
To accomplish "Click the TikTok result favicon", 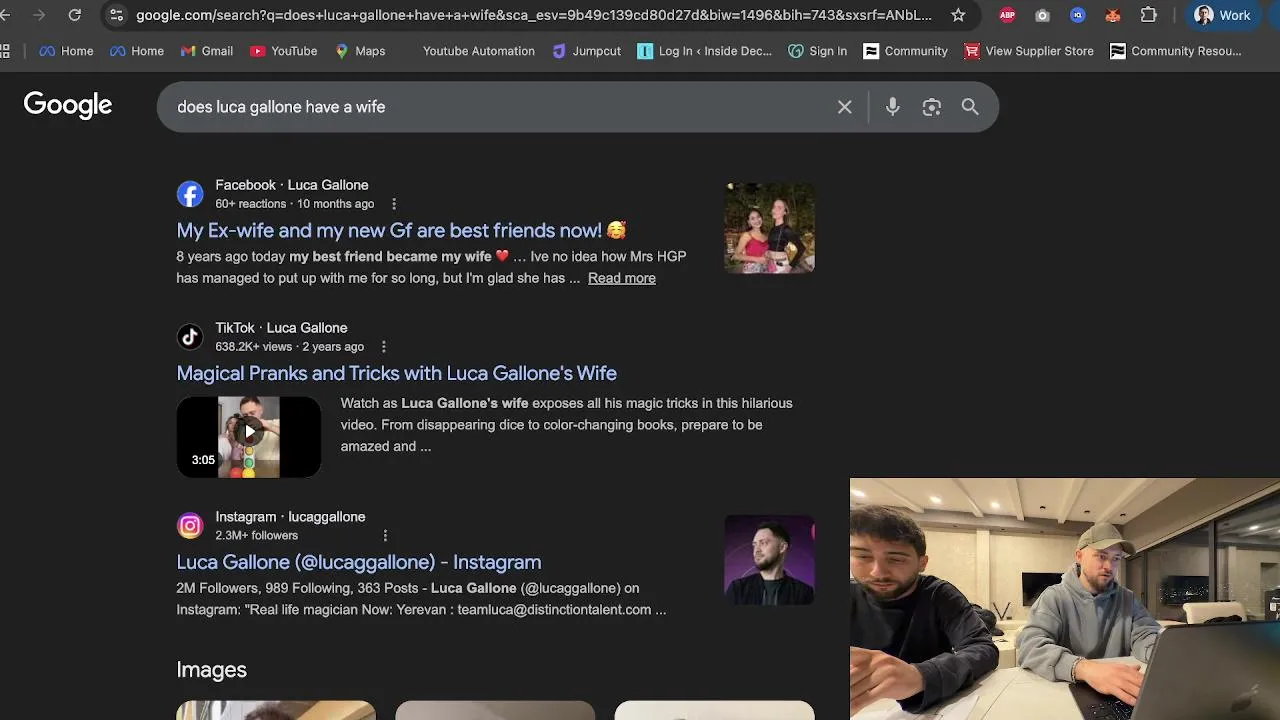I will [190, 337].
